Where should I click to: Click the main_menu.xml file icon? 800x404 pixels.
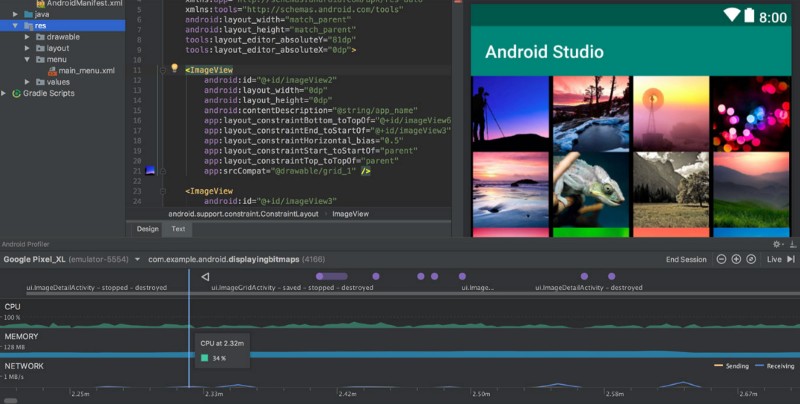click(x=52, y=71)
